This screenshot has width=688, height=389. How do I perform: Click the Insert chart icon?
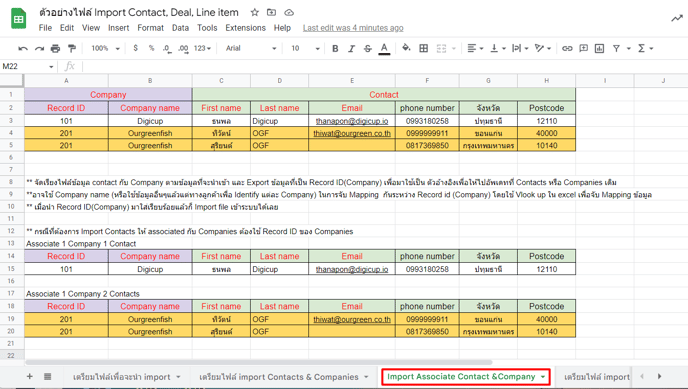tap(599, 48)
